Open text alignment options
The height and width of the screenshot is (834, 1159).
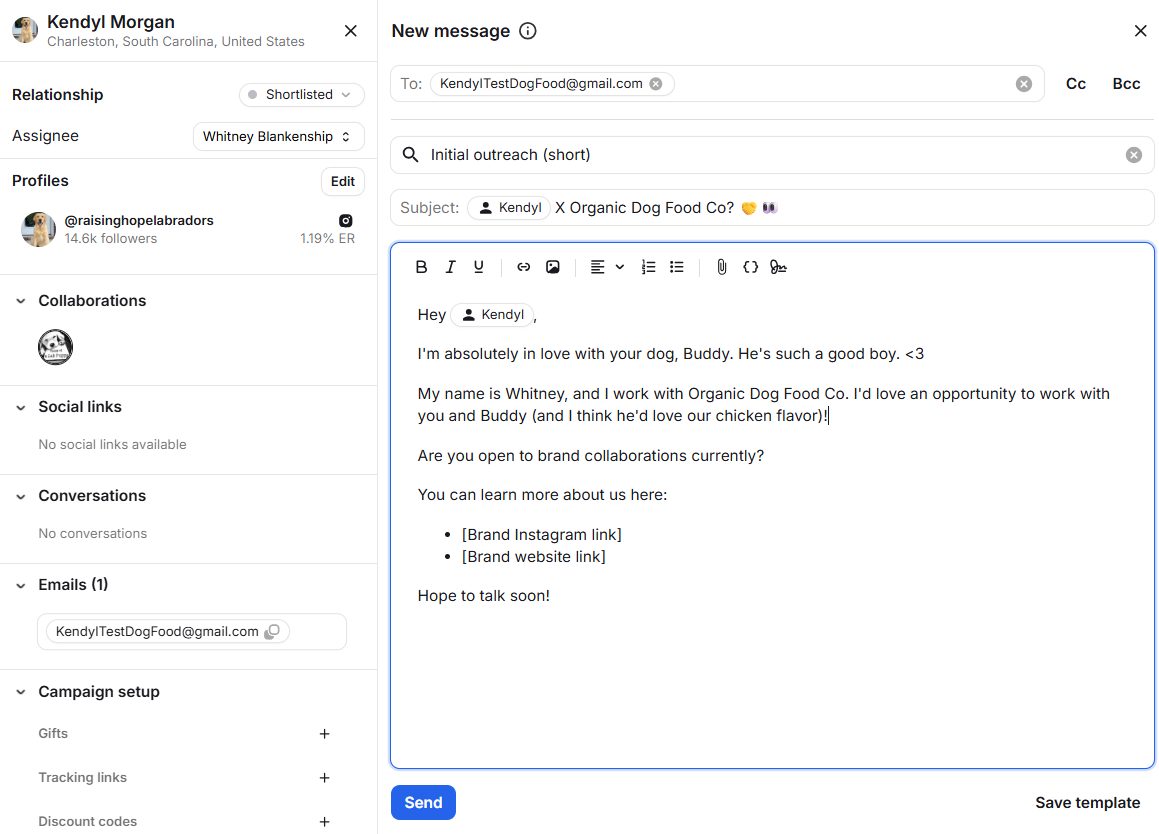(607, 267)
